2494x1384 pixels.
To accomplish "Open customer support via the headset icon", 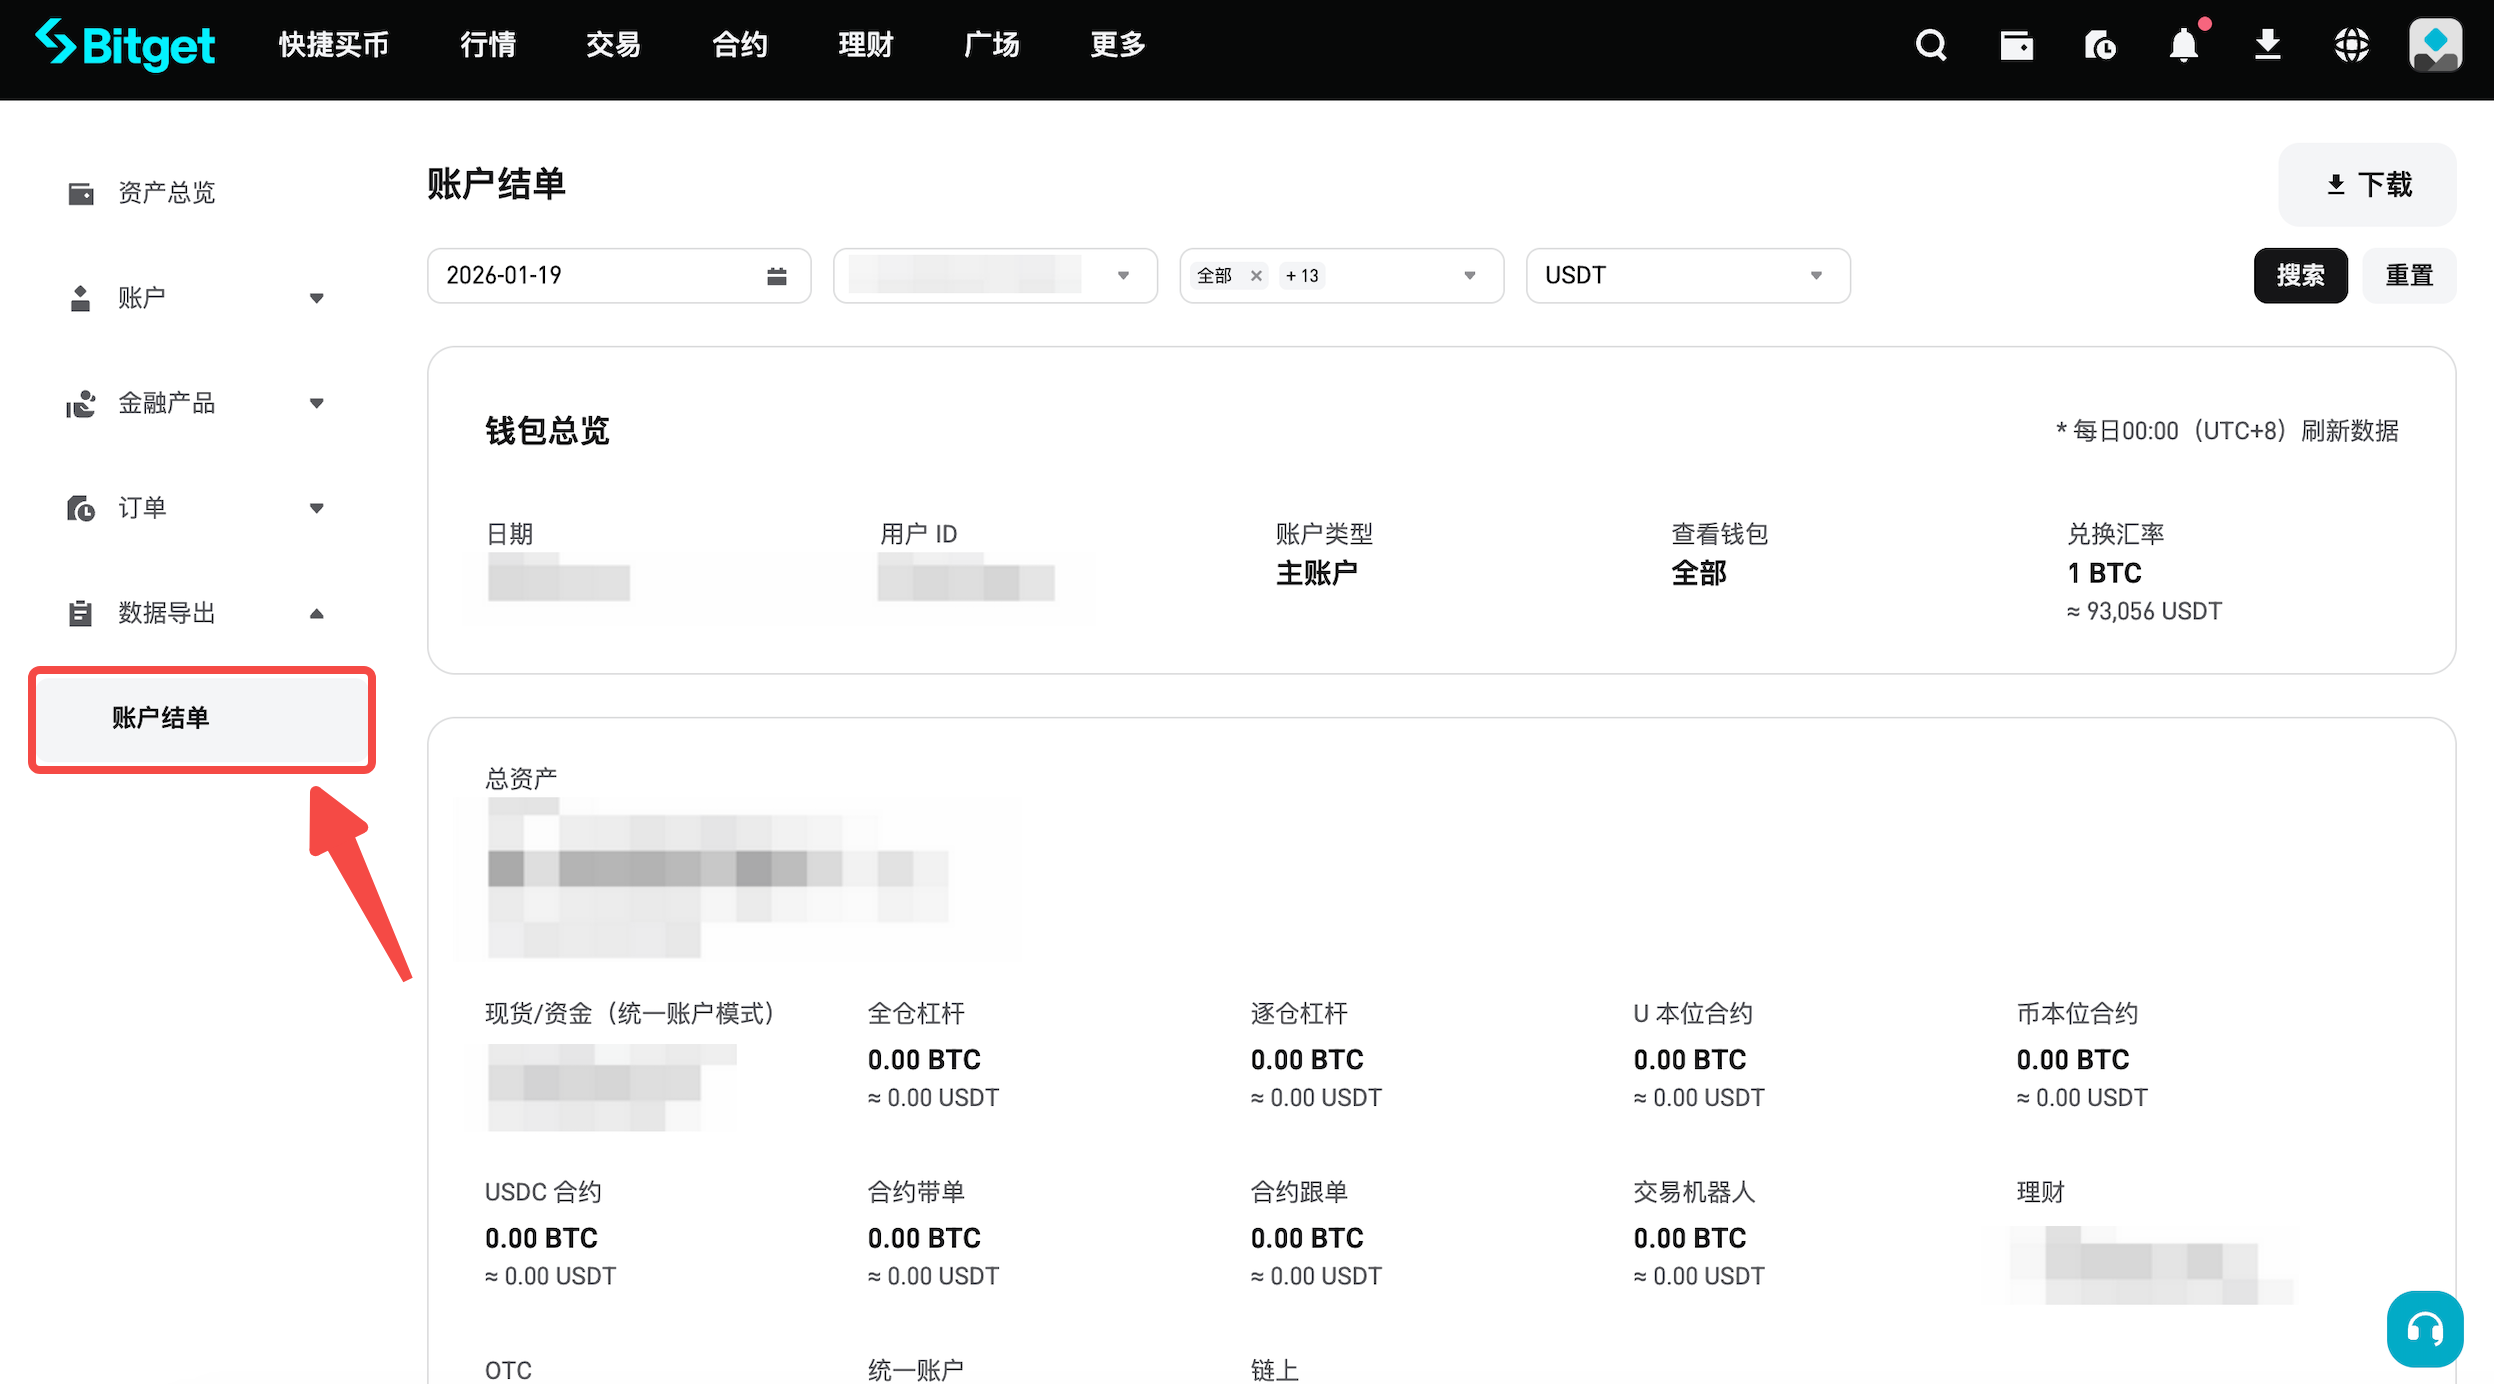I will coord(2423,1329).
